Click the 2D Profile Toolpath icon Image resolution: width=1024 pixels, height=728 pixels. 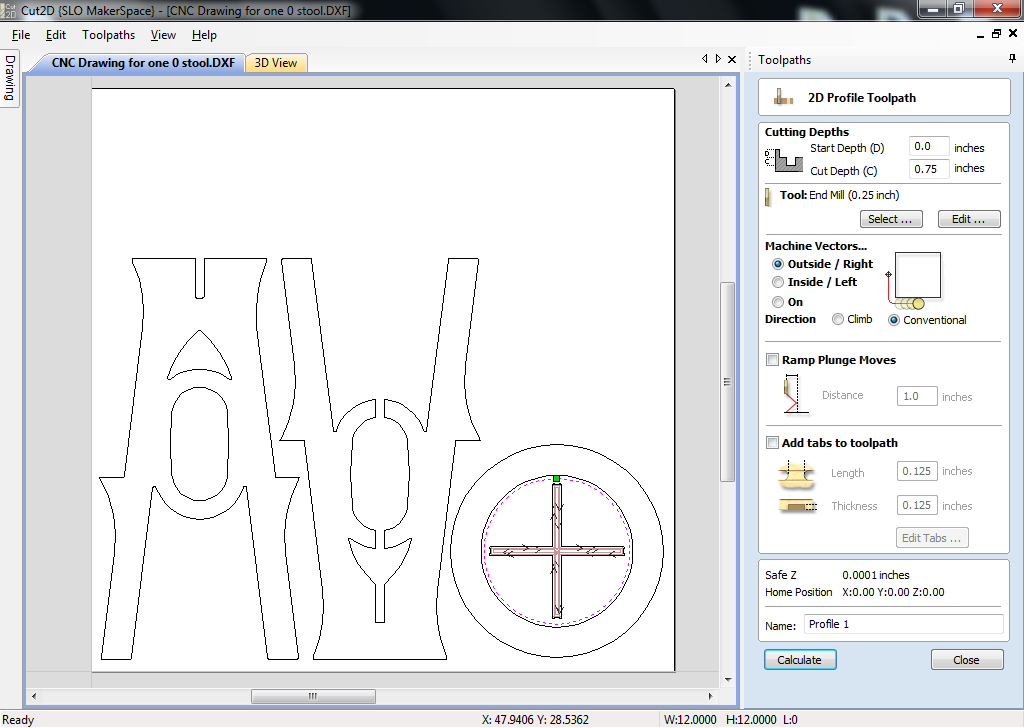(x=783, y=97)
